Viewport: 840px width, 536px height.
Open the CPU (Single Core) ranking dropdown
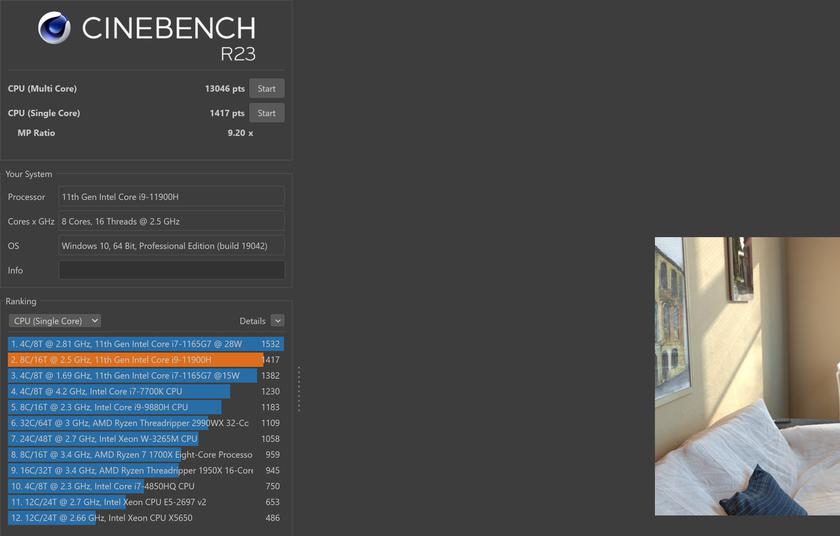(x=55, y=321)
